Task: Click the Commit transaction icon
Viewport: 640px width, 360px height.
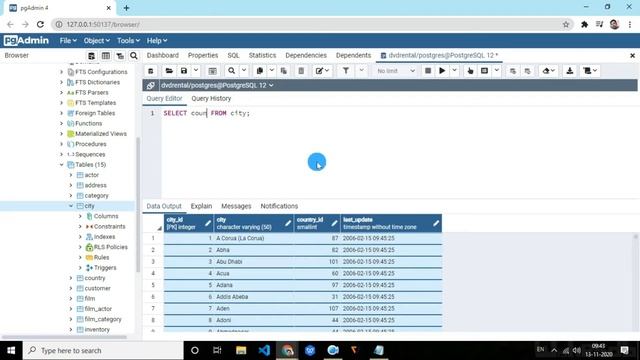Action: [x=513, y=71]
